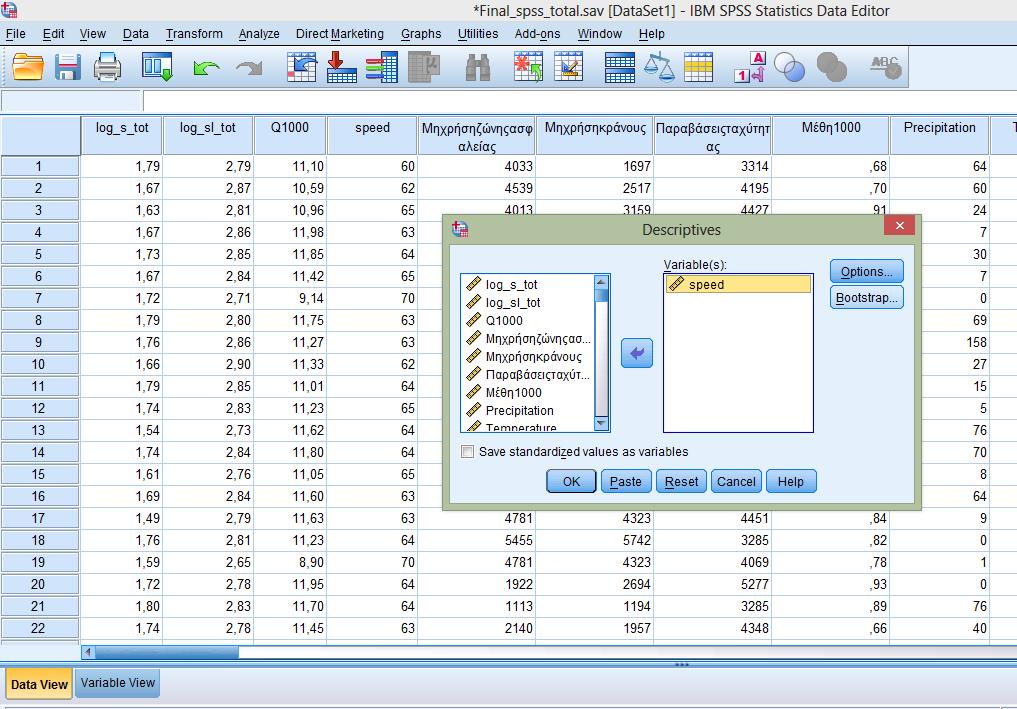Open the View menu
This screenshot has width=1017, height=709.
[93, 34]
